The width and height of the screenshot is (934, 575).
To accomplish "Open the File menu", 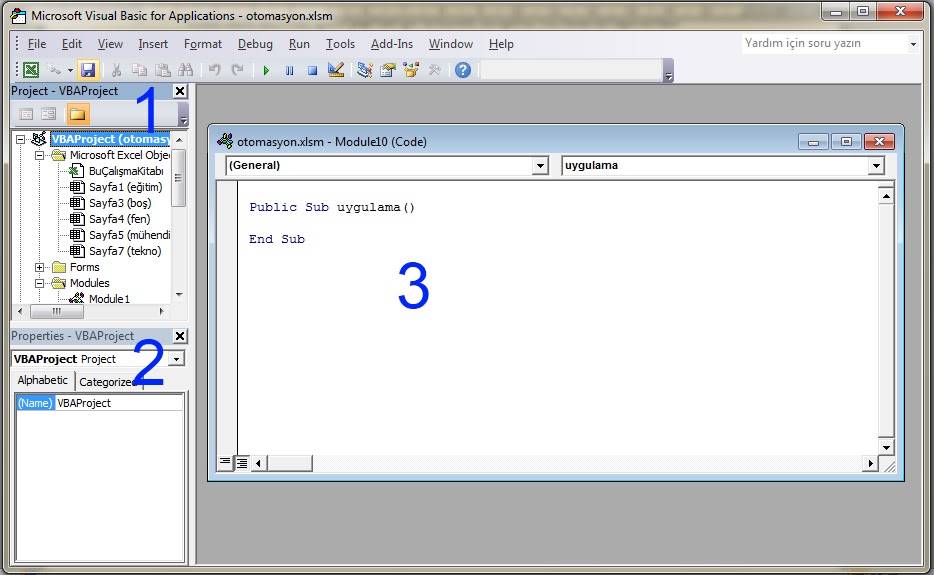I will (36, 43).
